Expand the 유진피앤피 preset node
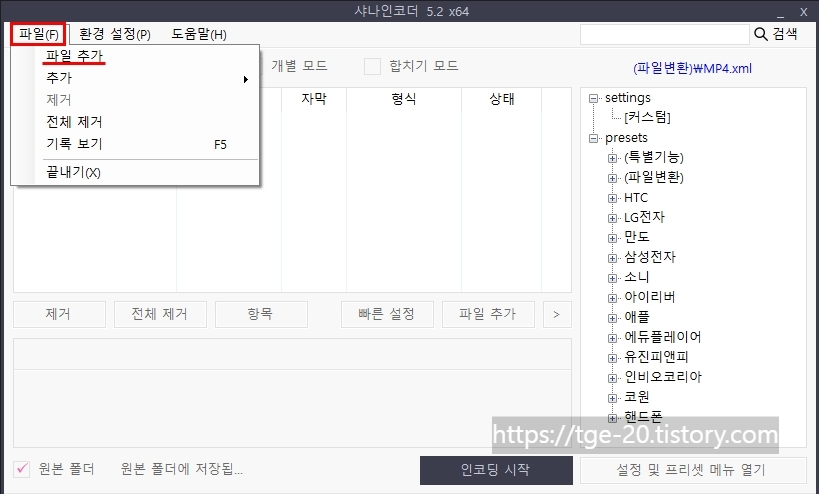Viewport: 819px width, 494px height. tap(612, 358)
